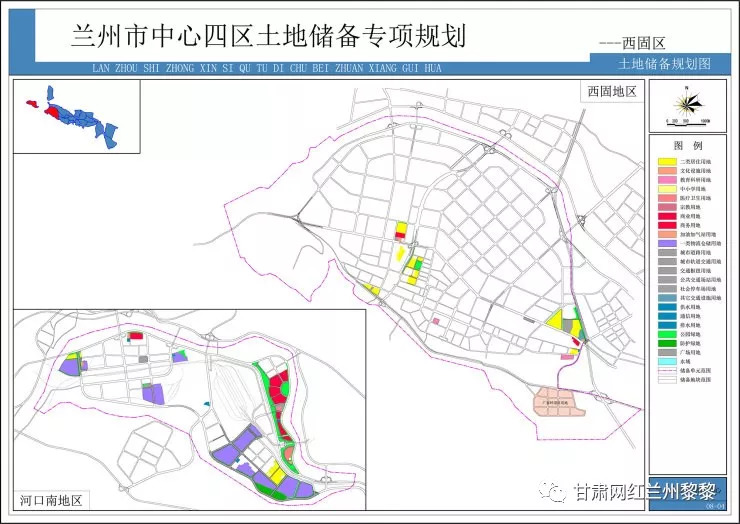Screen dimensions: 740x524
Task: Click the 社会停车场用地 legend label
Action: (x=698, y=289)
